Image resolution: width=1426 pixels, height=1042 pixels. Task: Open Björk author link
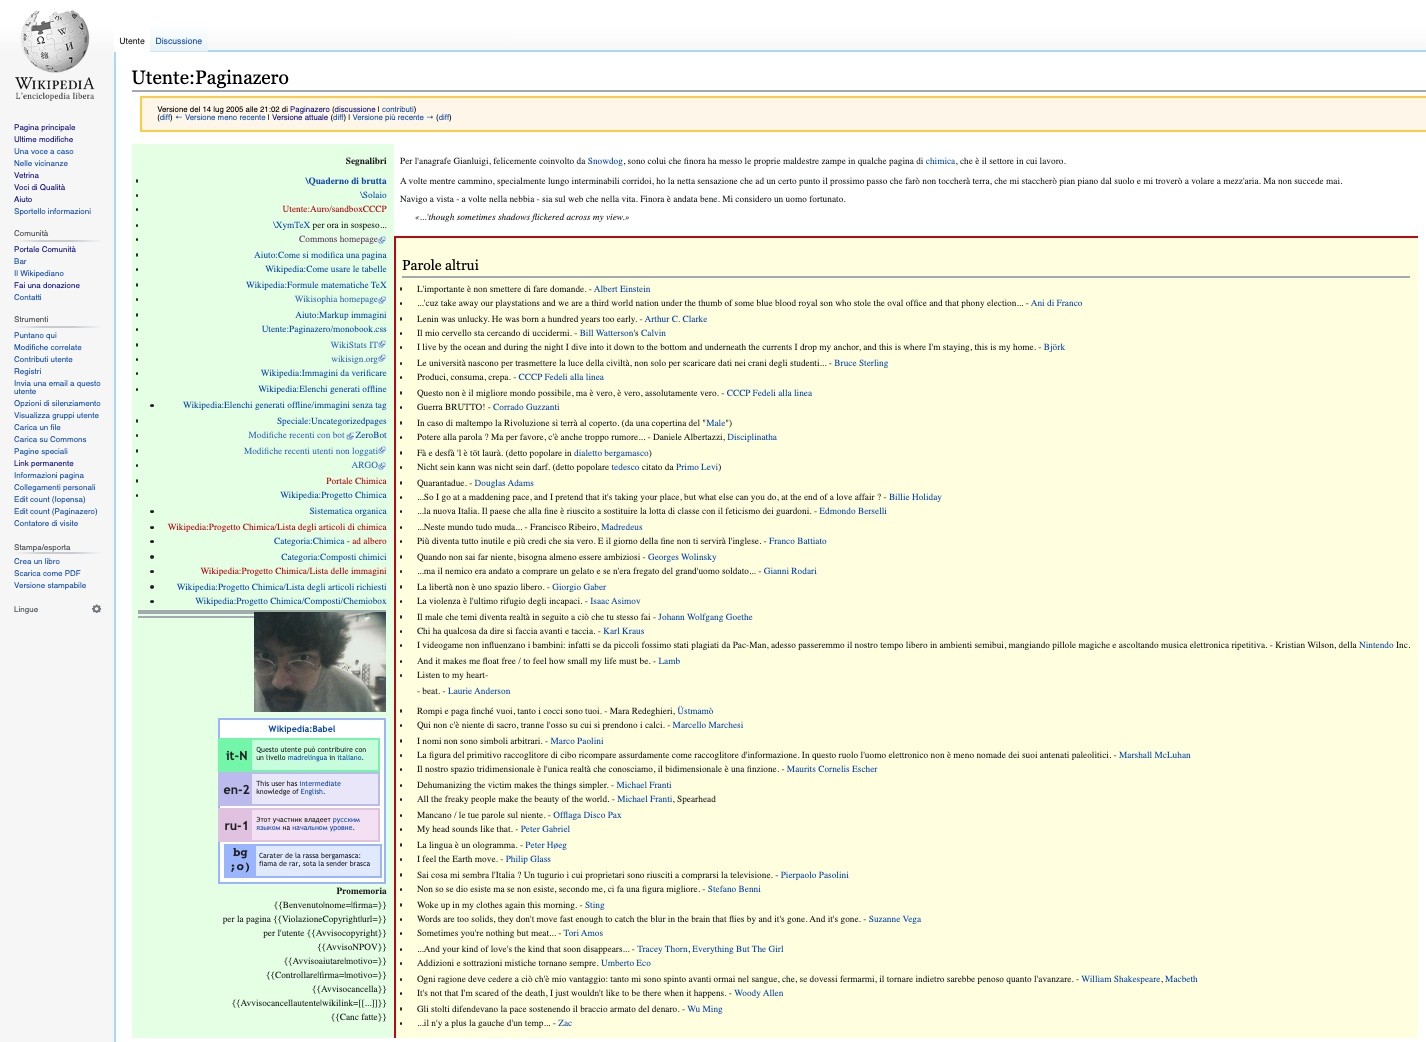pos(1054,347)
